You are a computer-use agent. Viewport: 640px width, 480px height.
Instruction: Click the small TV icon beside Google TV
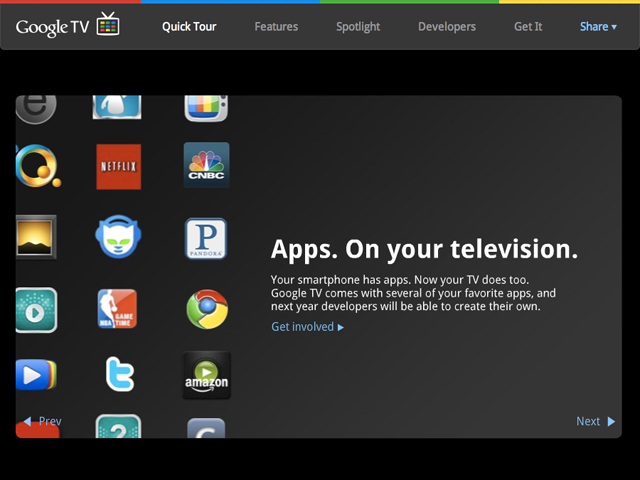(x=108, y=24)
